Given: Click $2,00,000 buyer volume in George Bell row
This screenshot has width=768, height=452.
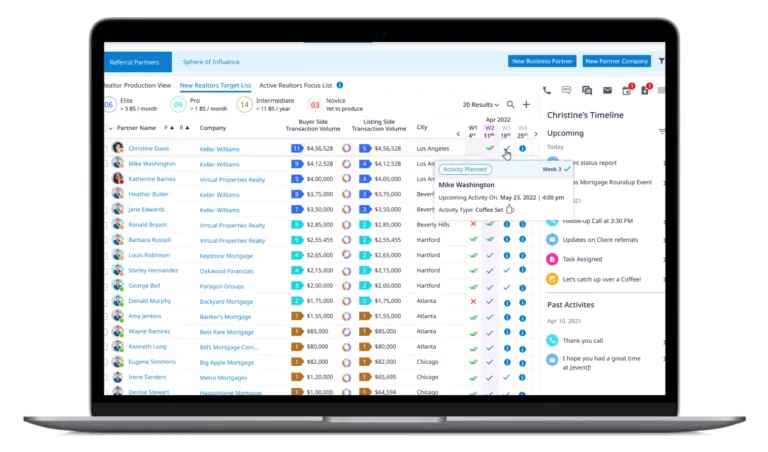Looking at the screenshot, I should 320,285.
